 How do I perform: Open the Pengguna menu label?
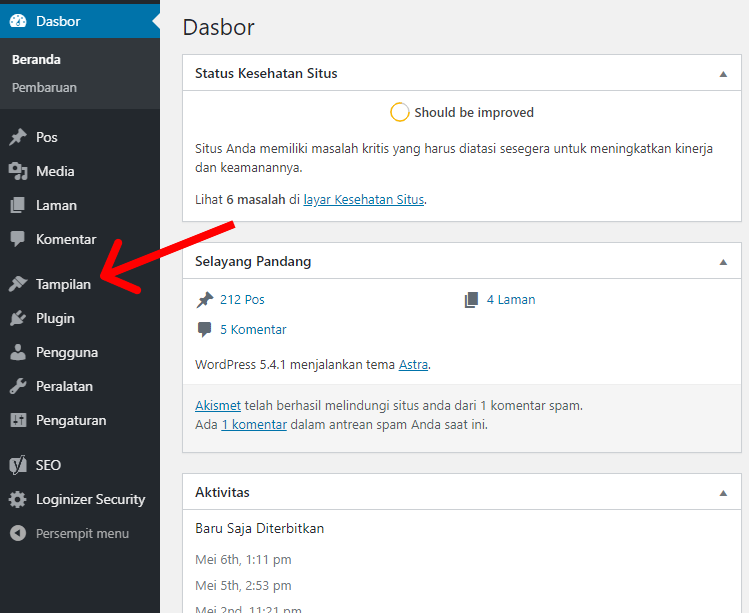pyautogui.click(x=67, y=352)
